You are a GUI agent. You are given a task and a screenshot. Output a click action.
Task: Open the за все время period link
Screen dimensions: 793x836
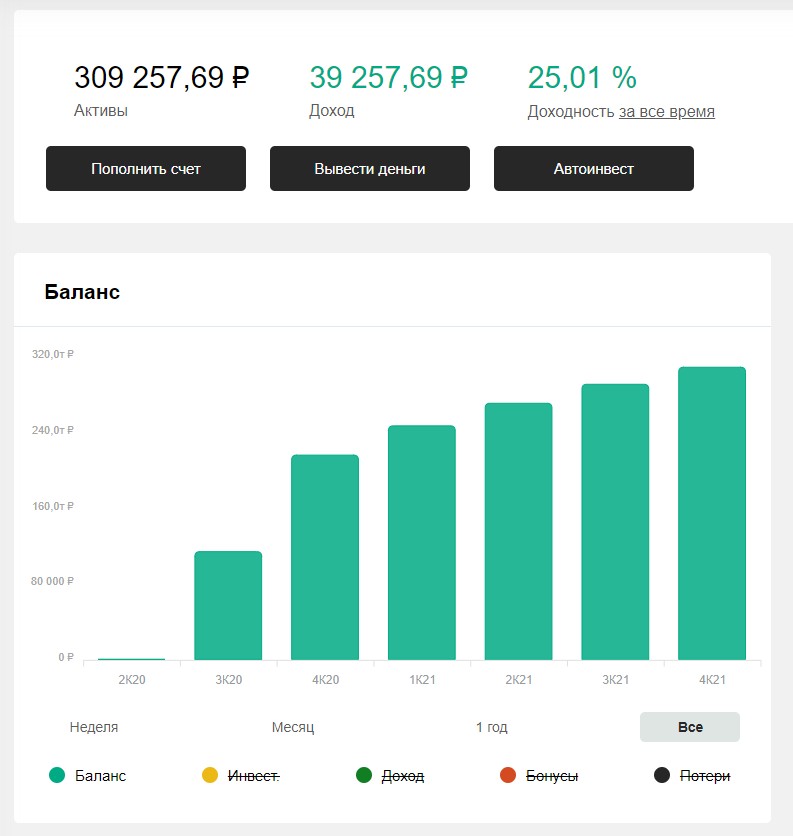point(667,112)
